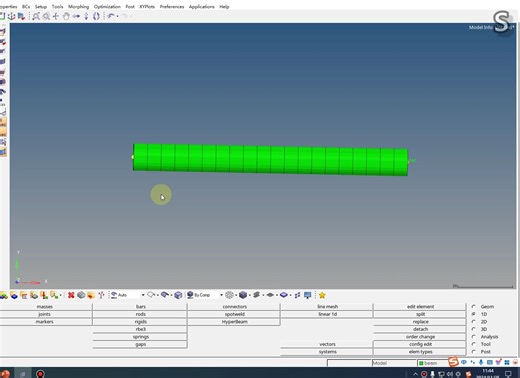Click the monitor display icon in bottom toolbar
The height and width of the screenshot is (378, 520).
pos(308,295)
